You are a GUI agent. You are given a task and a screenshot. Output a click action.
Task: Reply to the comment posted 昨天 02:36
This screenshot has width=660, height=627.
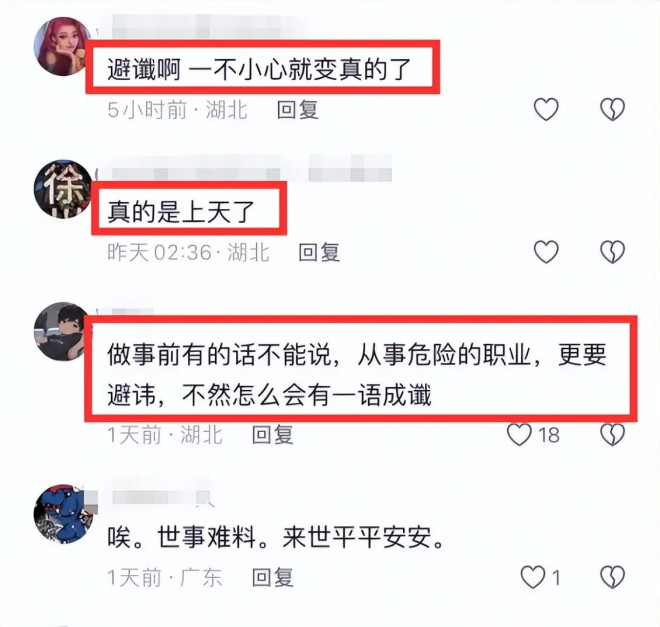[319, 252]
